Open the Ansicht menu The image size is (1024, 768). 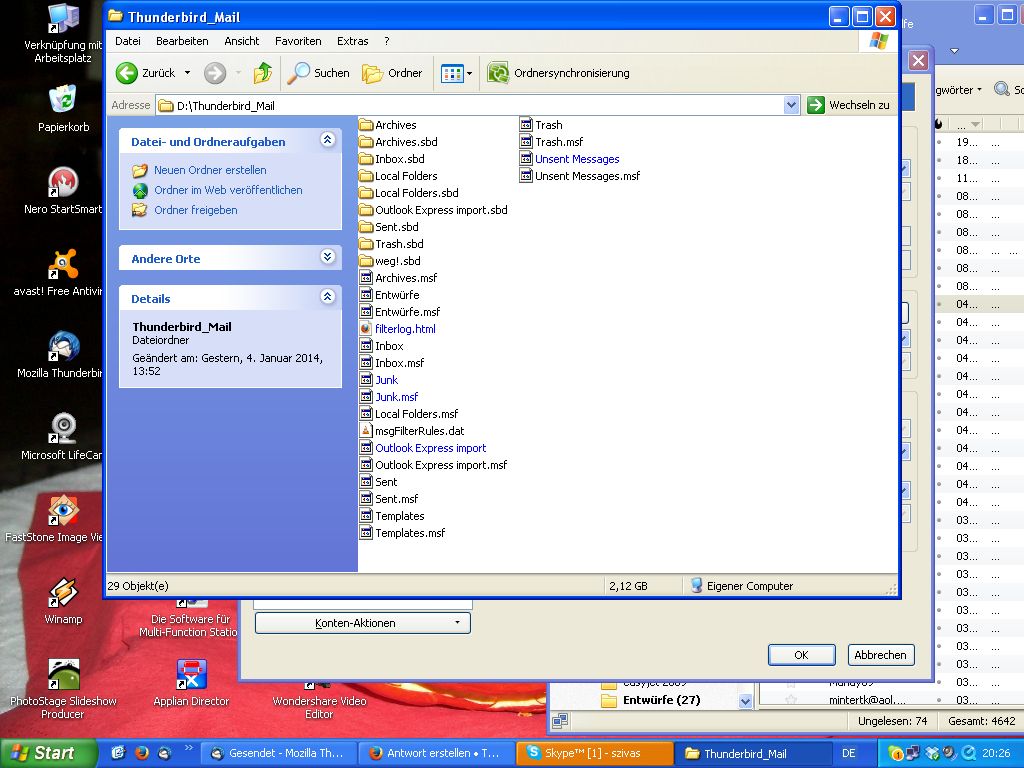(242, 41)
